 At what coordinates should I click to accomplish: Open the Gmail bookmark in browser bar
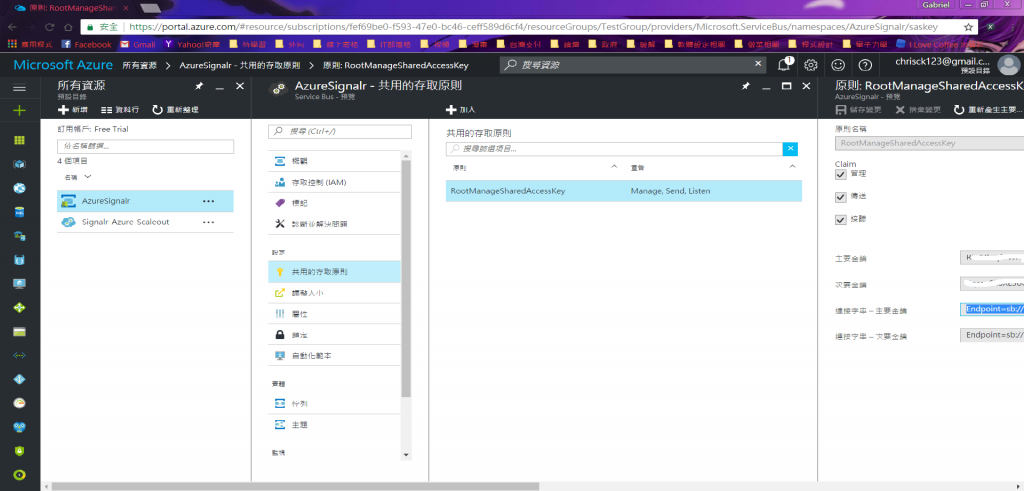point(138,44)
